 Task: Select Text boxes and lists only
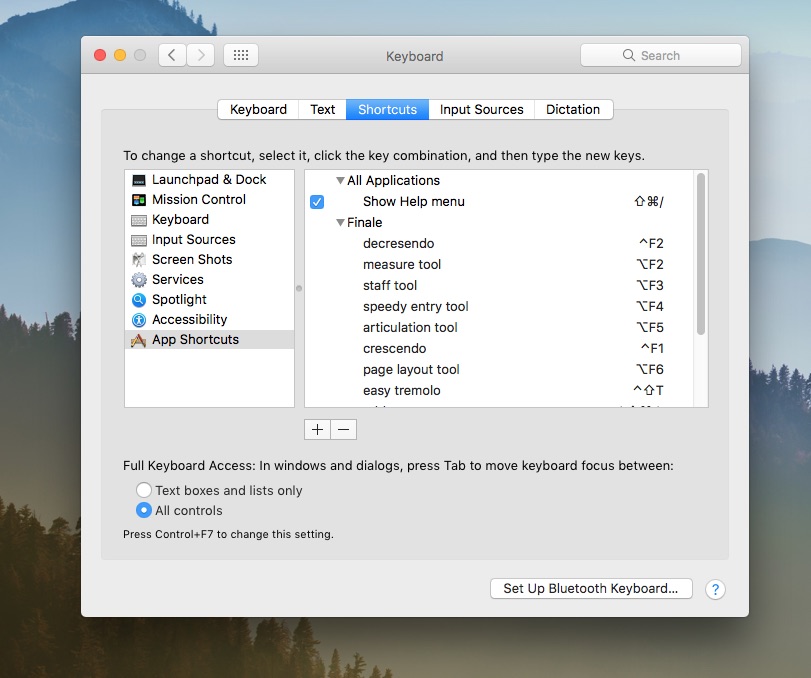point(144,490)
